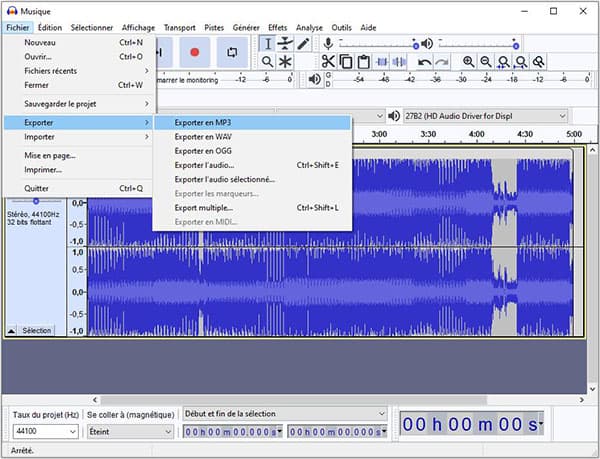This screenshot has height=459, width=600.
Task: Select Nouveau in Fichier menu
Action: (x=78, y=42)
